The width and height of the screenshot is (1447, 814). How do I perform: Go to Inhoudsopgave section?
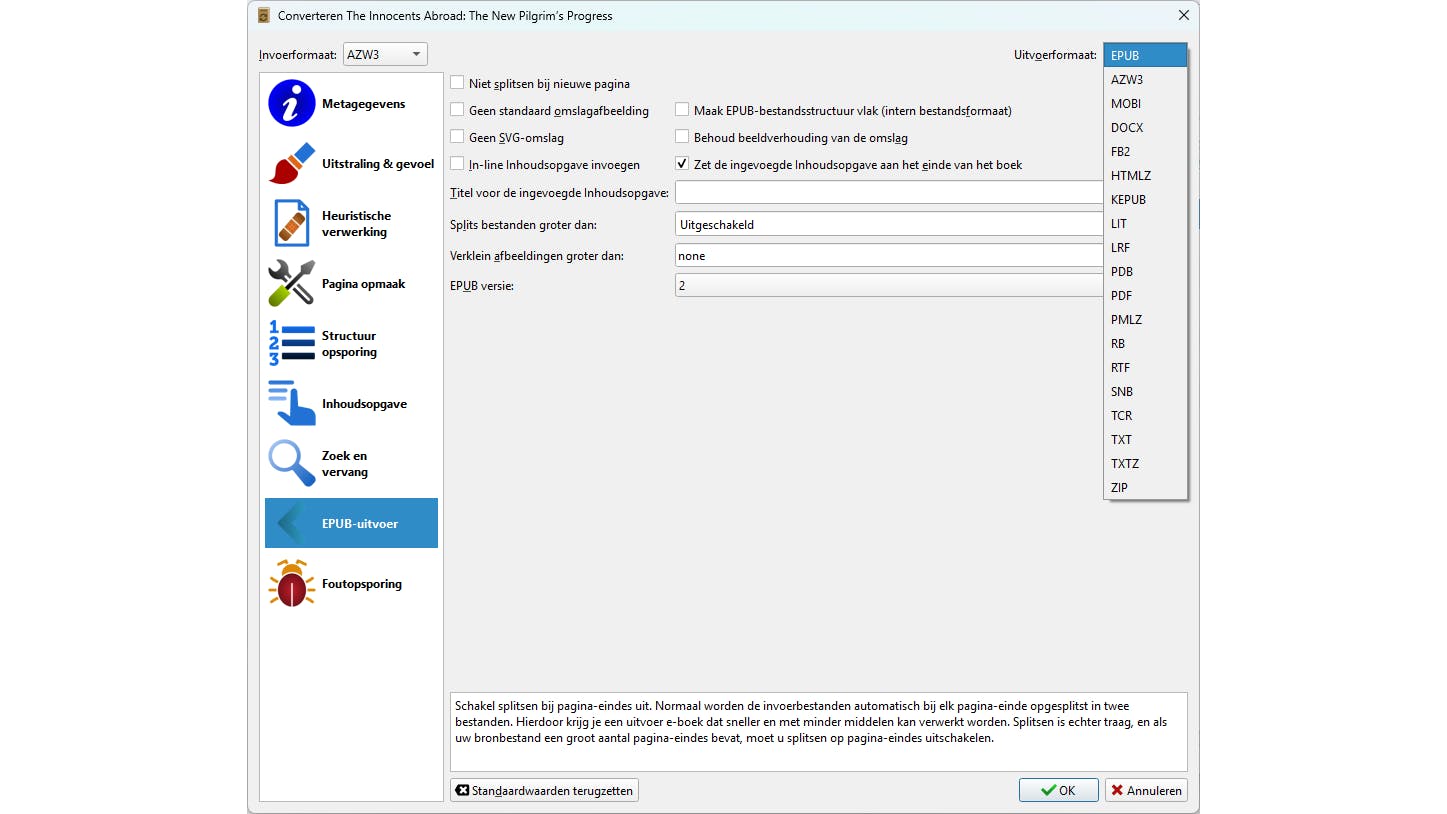(x=351, y=404)
